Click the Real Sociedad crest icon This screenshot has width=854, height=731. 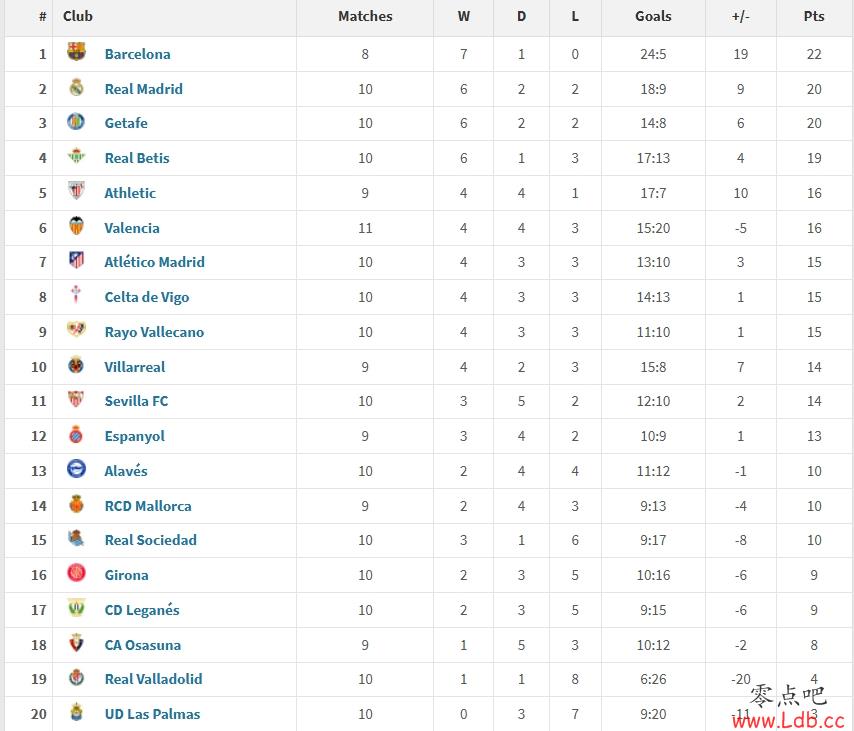click(76, 538)
